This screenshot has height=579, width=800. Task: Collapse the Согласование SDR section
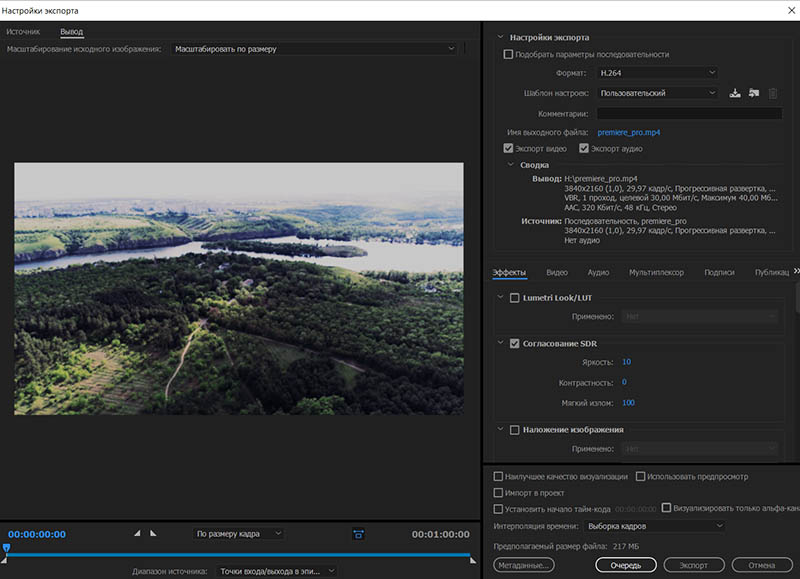click(500, 343)
